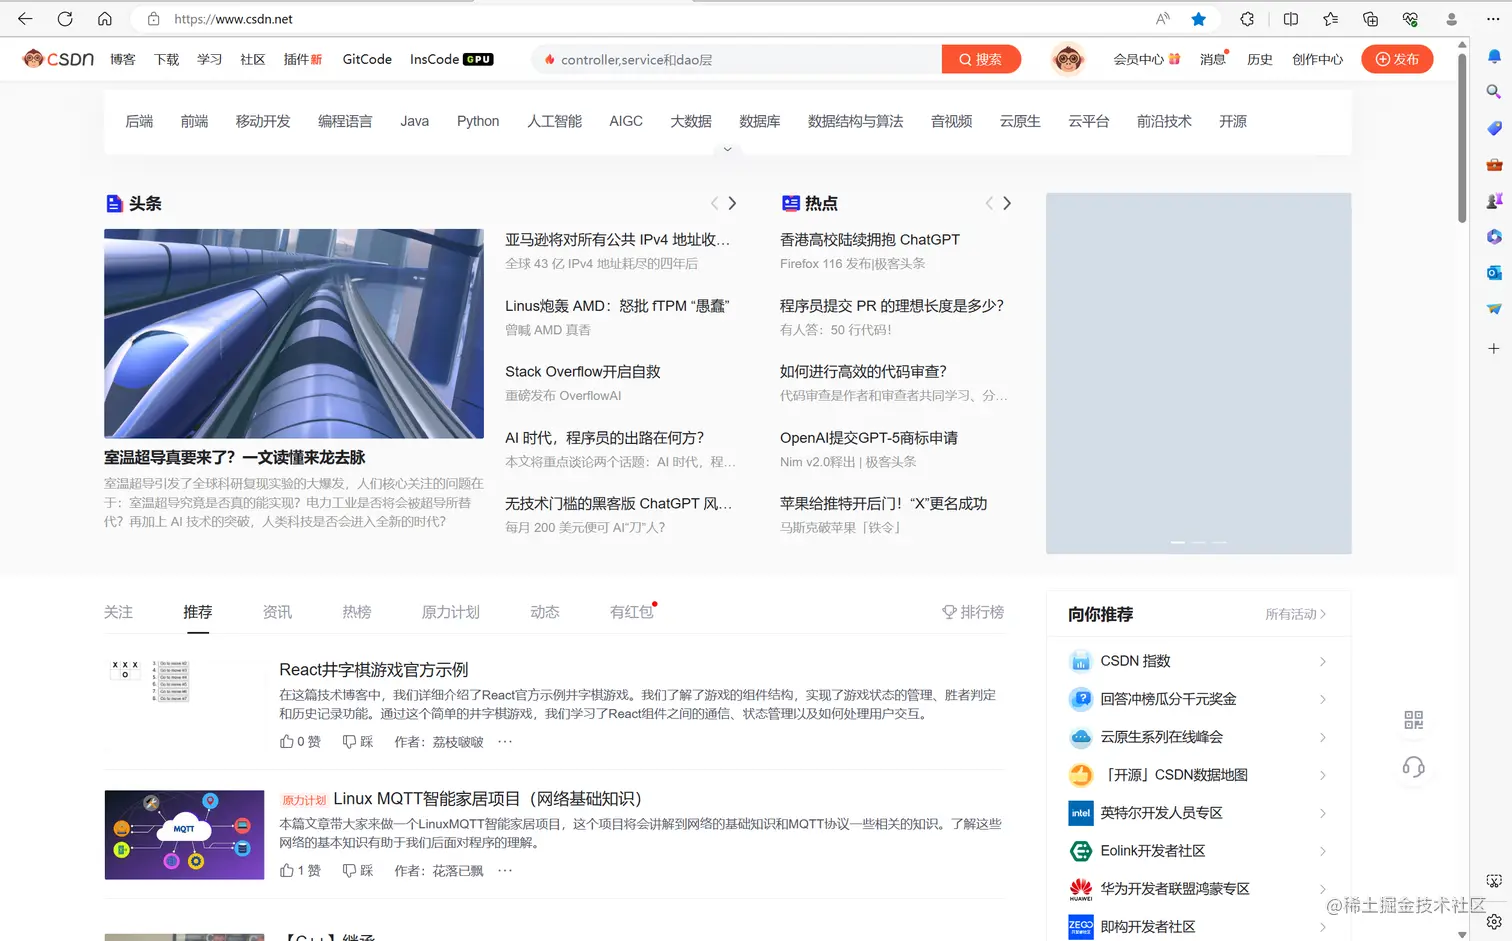The width and height of the screenshot is (1512, 941).
Task: Show previous 热点 page
Action: point(989,203)
